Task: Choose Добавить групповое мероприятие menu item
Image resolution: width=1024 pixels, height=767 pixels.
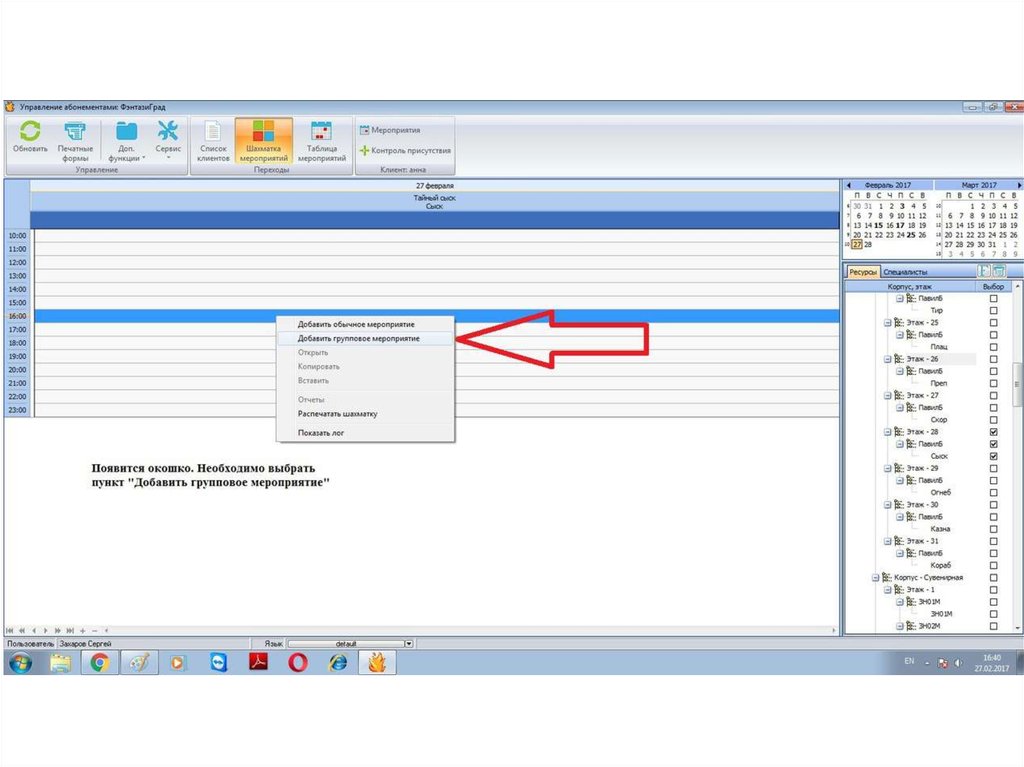Action: coord(358,338)
